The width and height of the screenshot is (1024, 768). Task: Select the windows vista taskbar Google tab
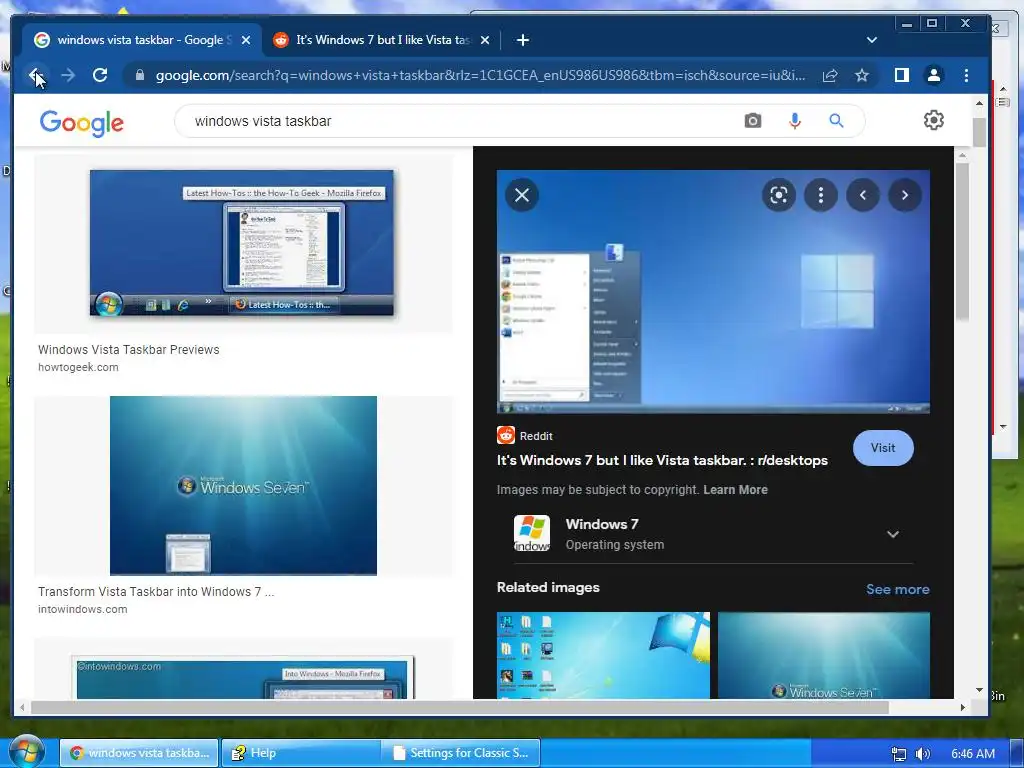142,40
